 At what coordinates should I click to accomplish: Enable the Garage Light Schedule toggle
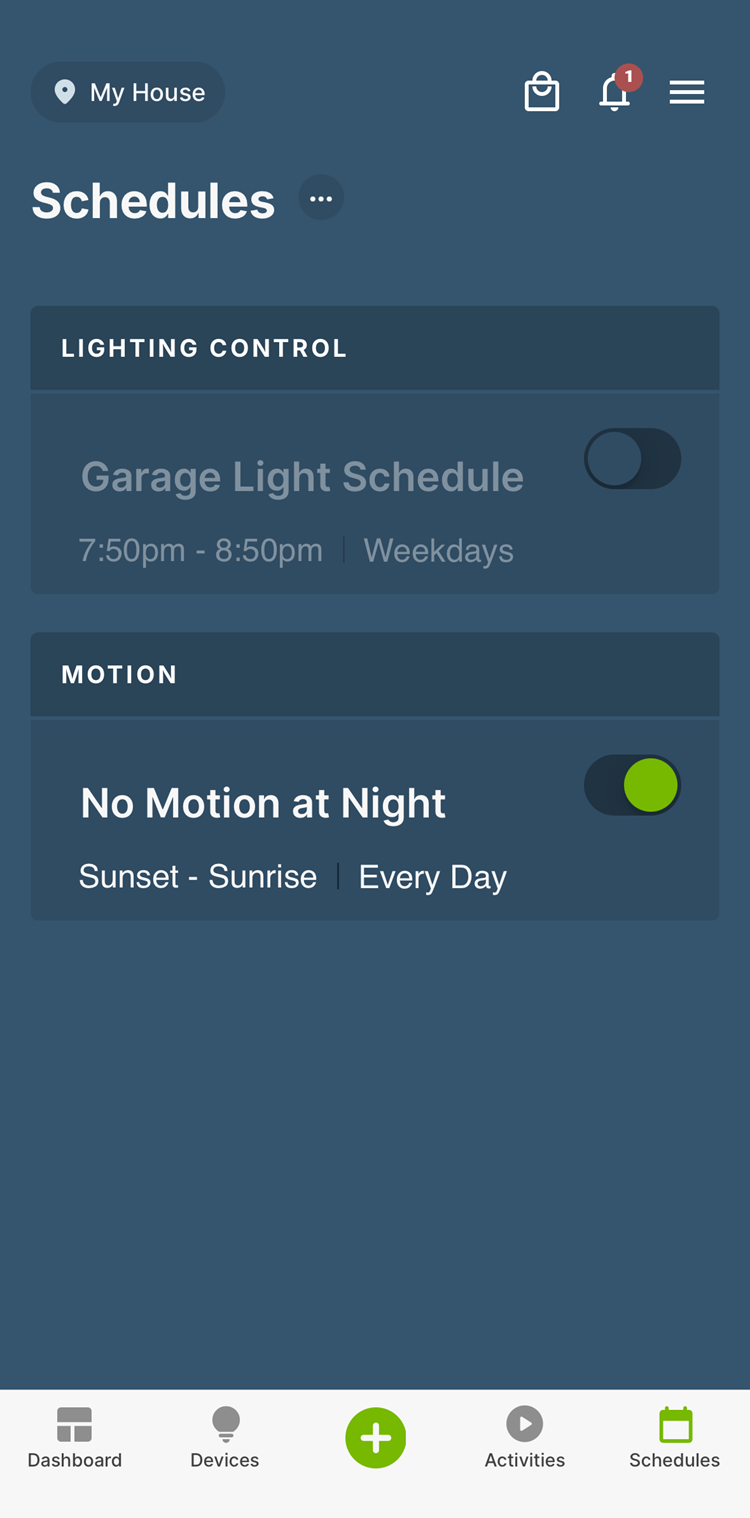coord(632,459)
